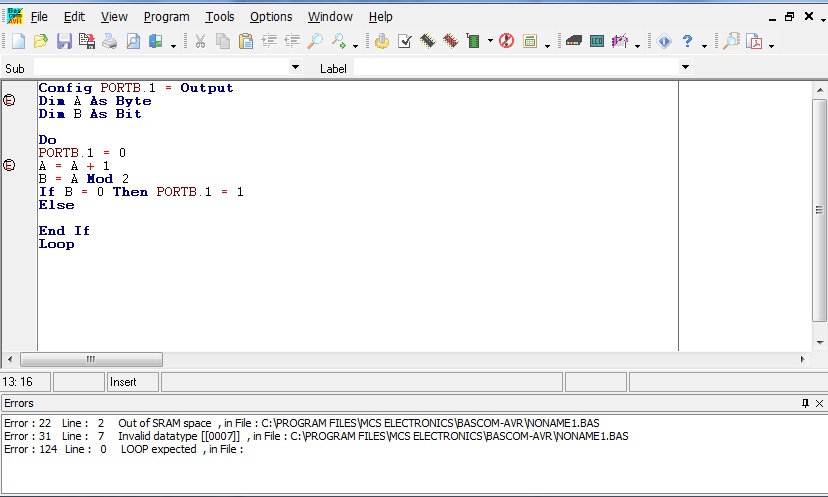Open print preview from the toolbar
828x497 pixels.
click(x=133, y=41)
